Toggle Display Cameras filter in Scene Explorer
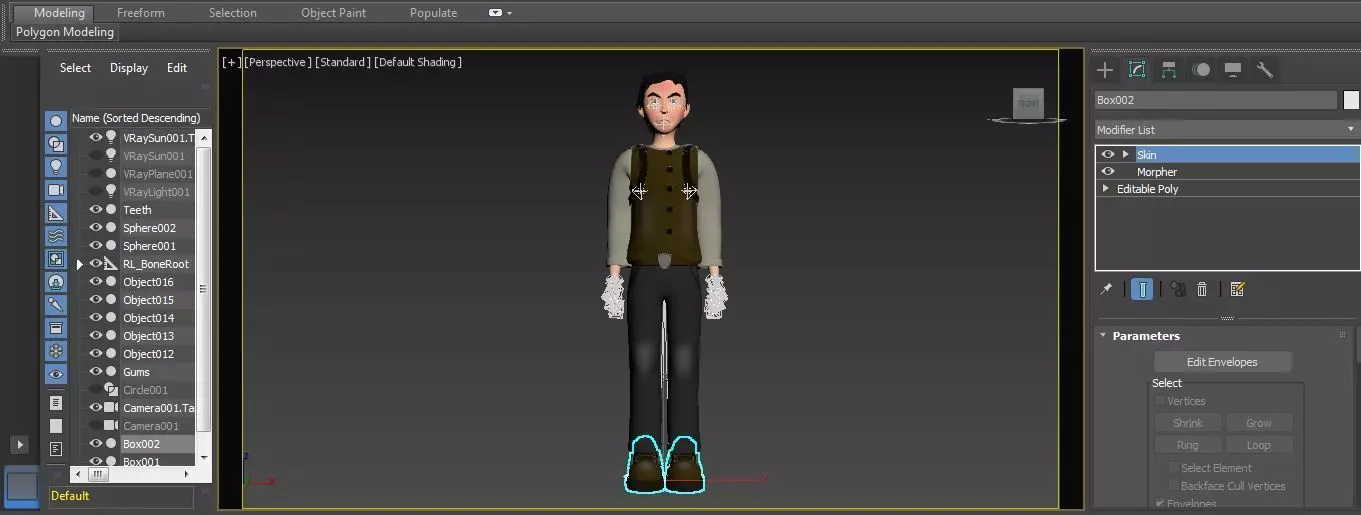Viewport: 1361px width, 515px height. tap(56, 189)
